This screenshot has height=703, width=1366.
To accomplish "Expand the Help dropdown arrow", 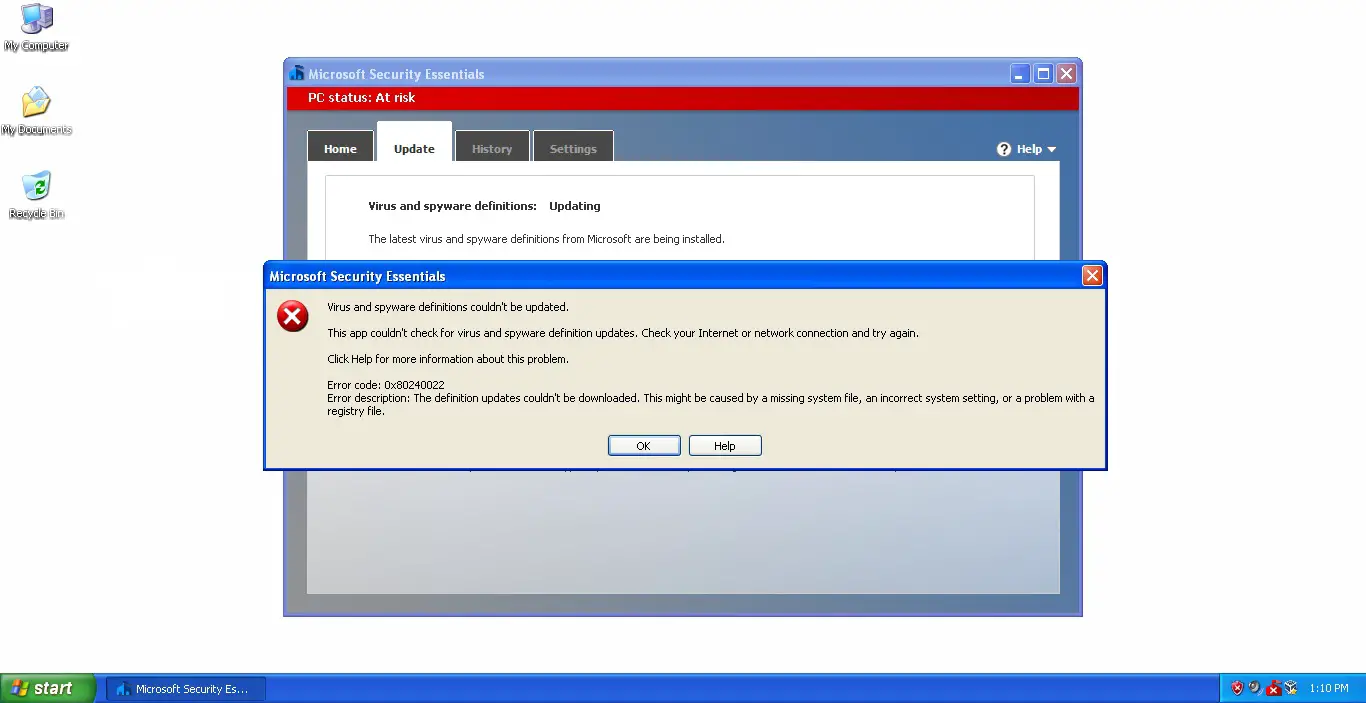I will click(1051, 150).
